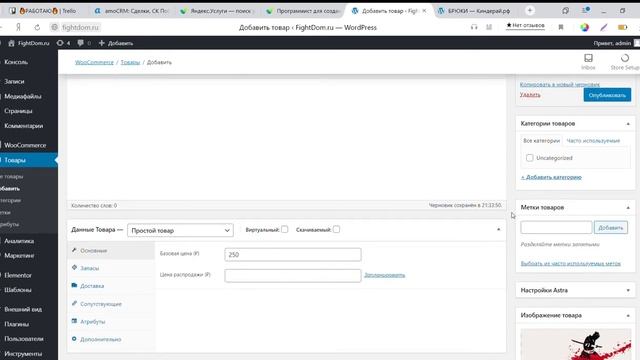Open the Простой товар product type dropdown

[x=180, y=230]
